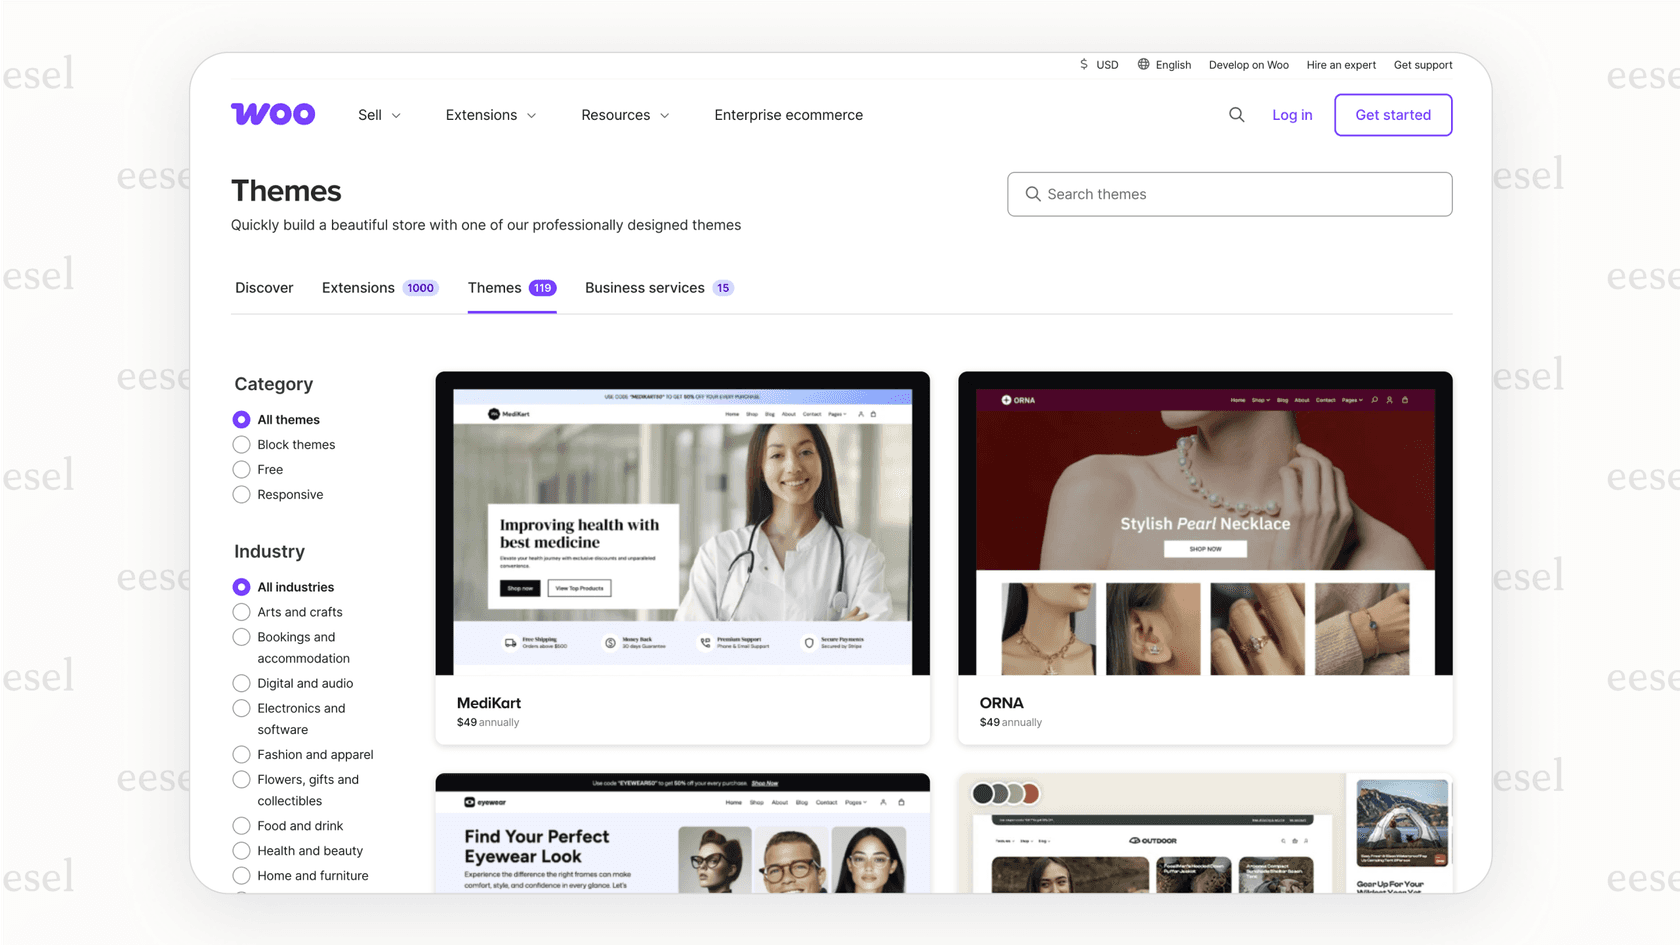Open the Hire an expert link
This screenshot has width=1680, height=945.
tap(1341, 64)
